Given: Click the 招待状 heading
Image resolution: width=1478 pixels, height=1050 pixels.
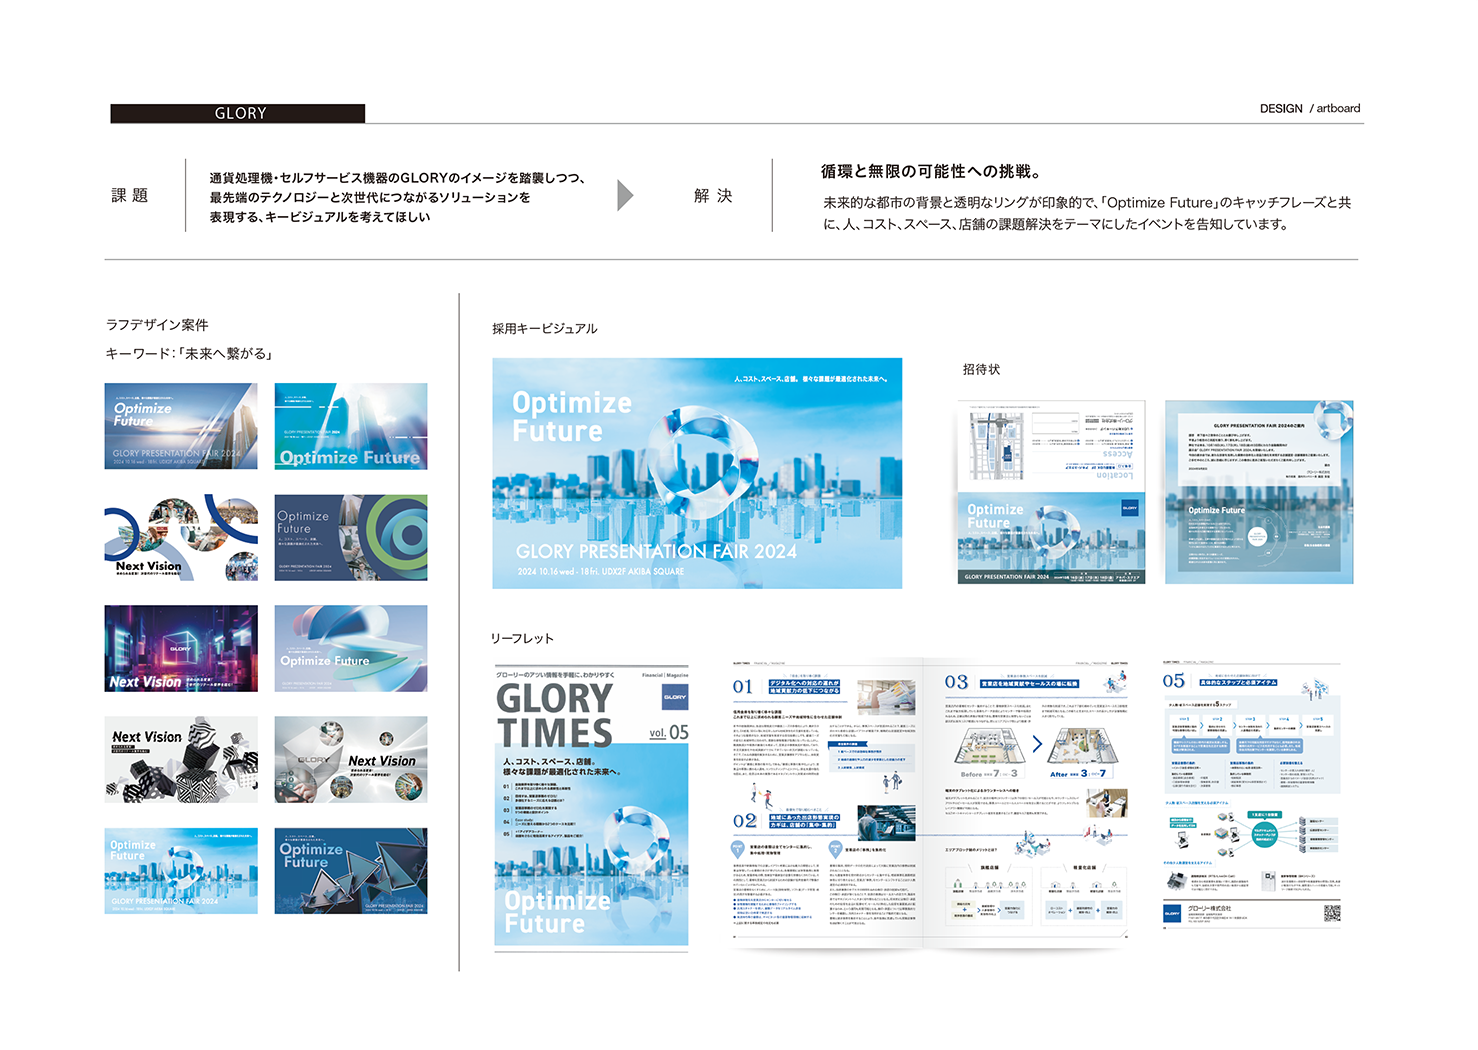Looking at the screenshot, I should coord(983,369).
